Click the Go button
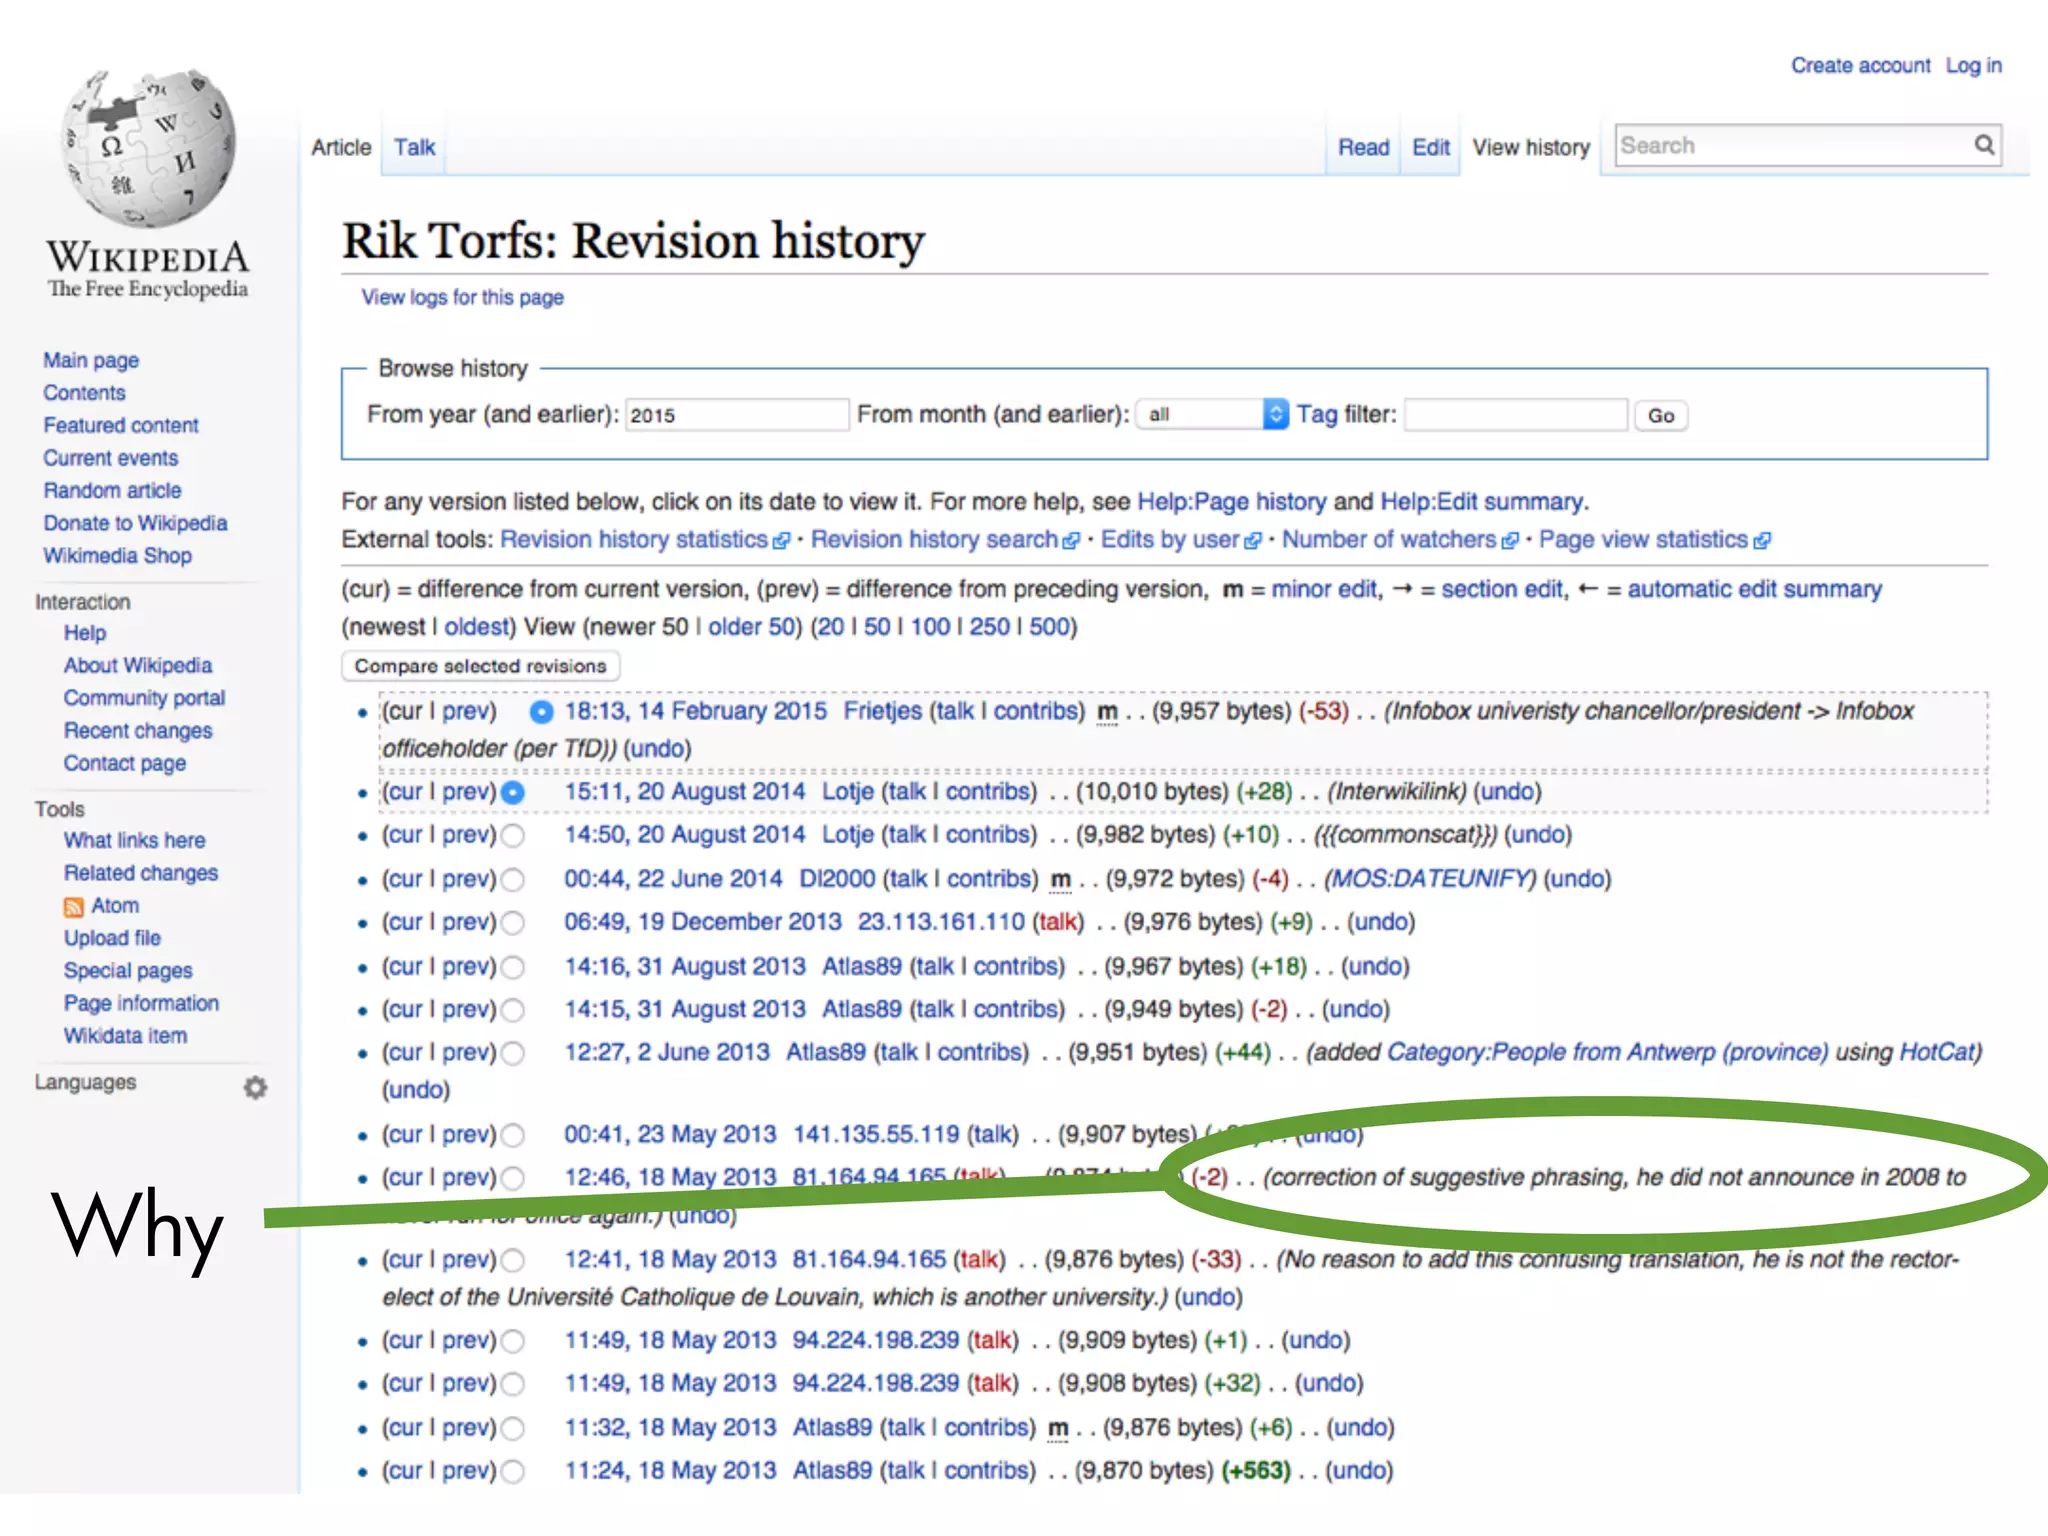Viewport: 2048px width, 1536px height. coord(1660,416)
